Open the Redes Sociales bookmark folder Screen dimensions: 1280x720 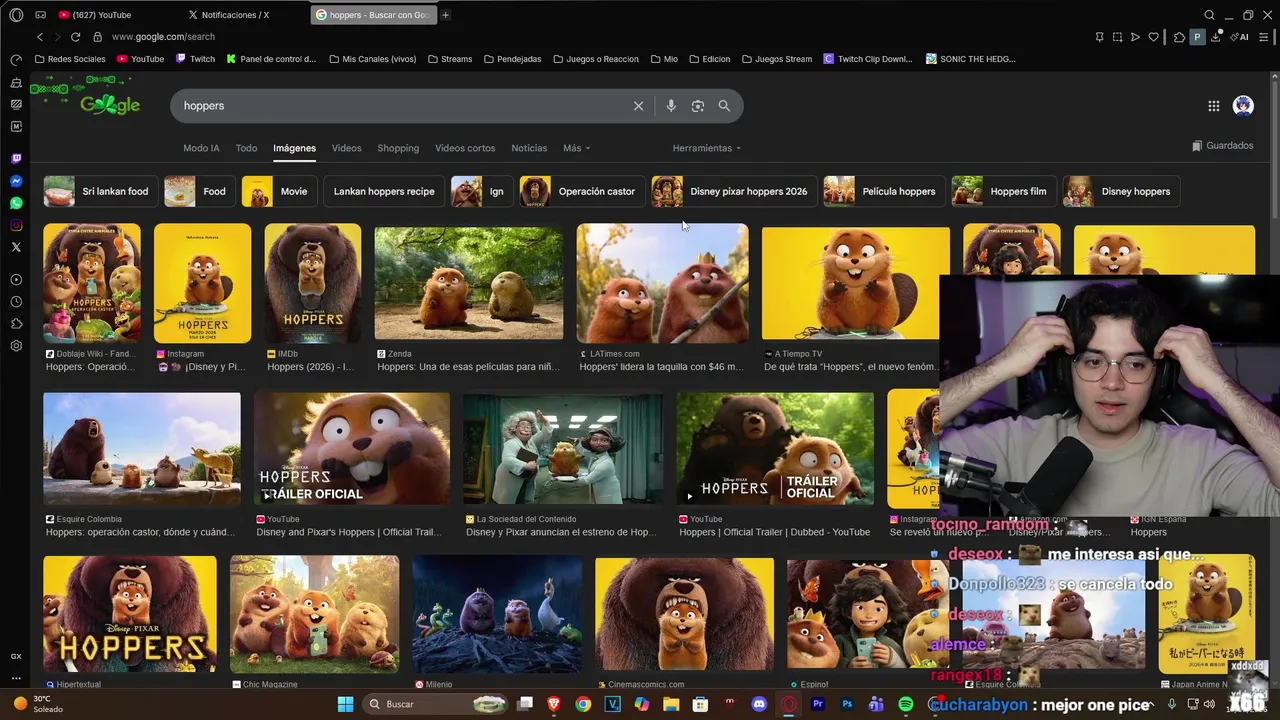click(x=70, y=59)
